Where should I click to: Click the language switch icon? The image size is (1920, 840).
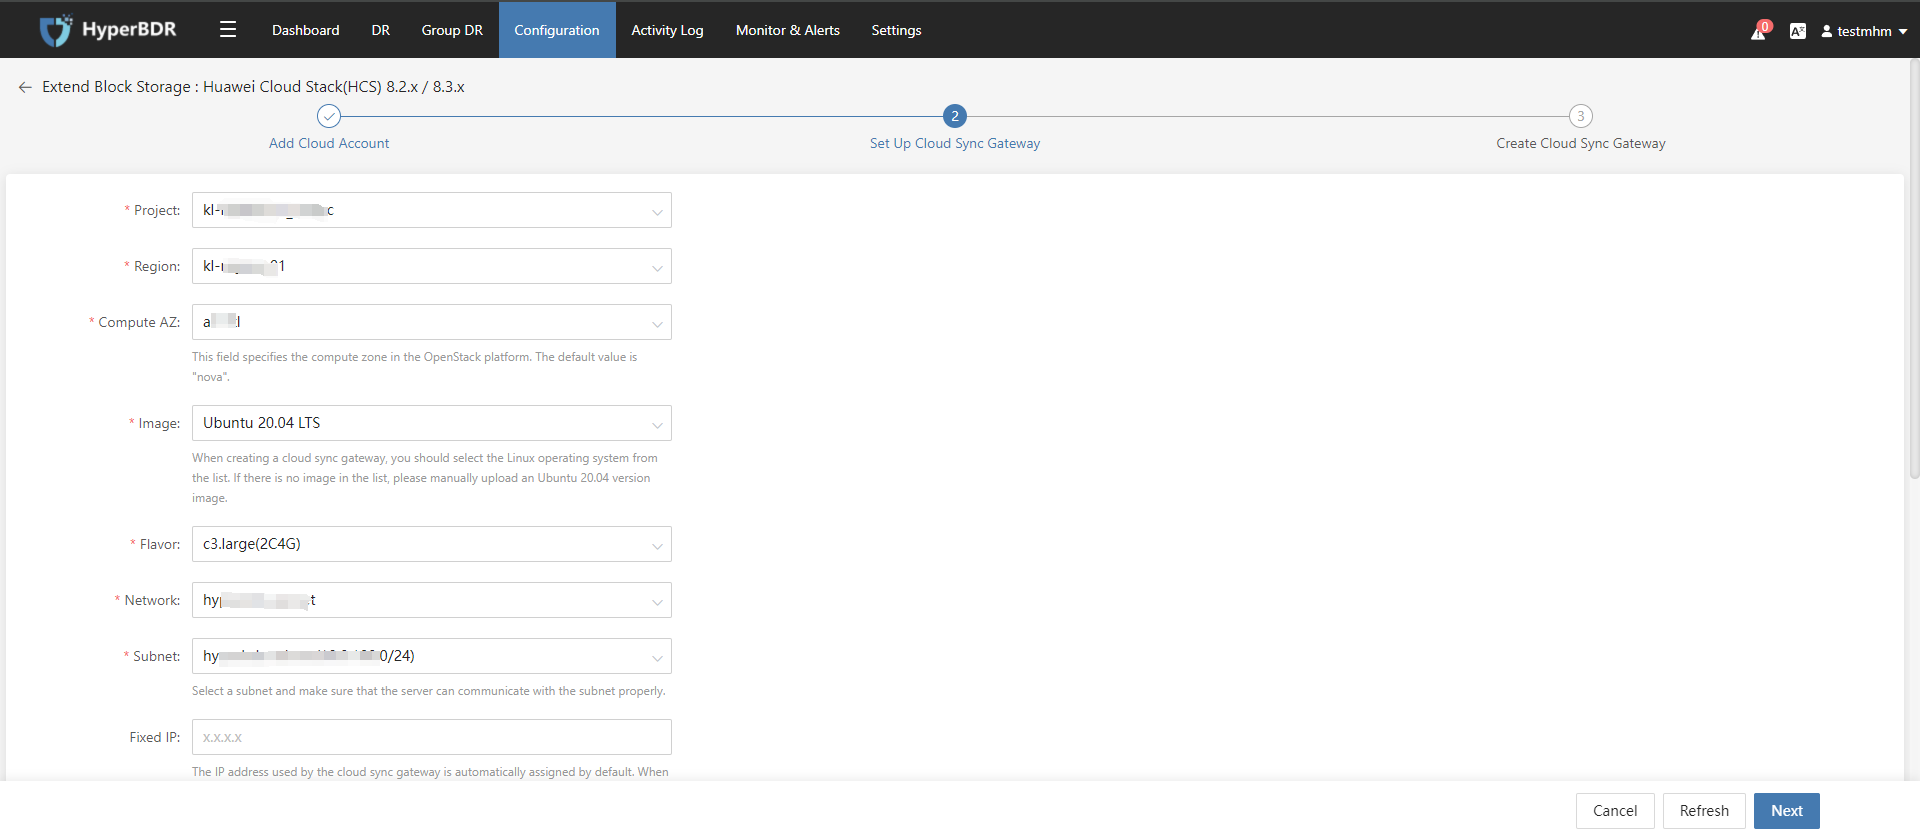pyautogui.click(x=1798, y=31)
